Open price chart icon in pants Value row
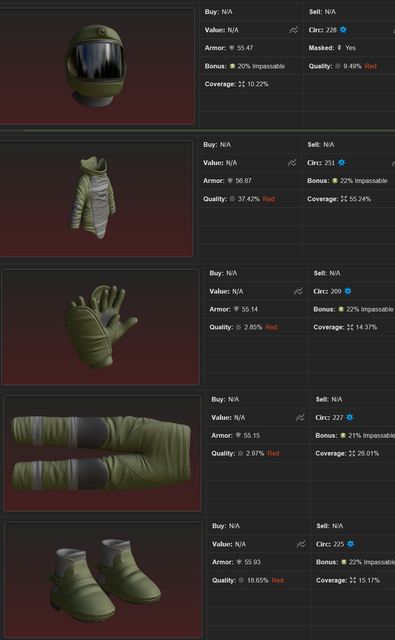 [x=300, y=418]
